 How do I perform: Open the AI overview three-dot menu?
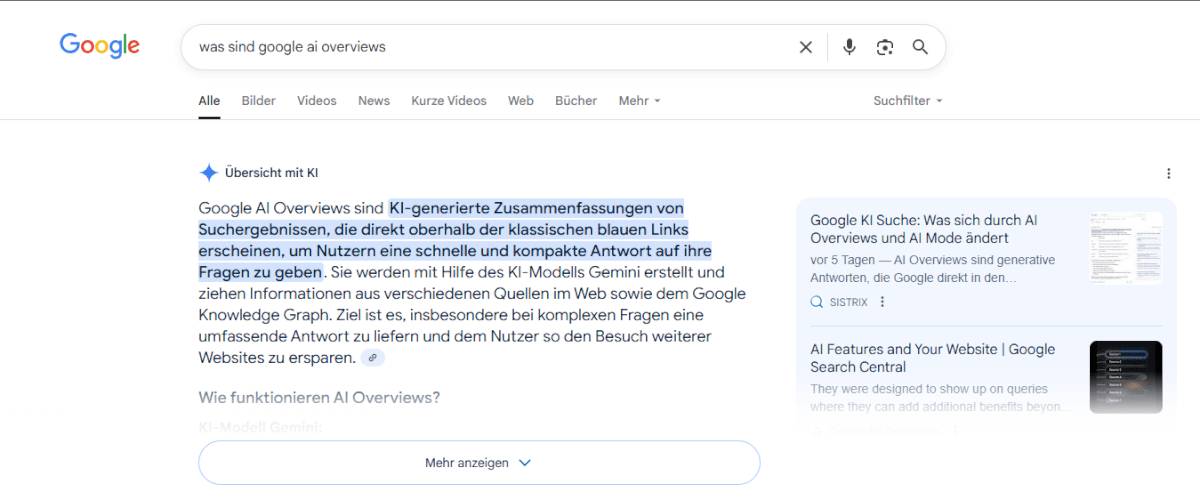(x=1168, y=174)
